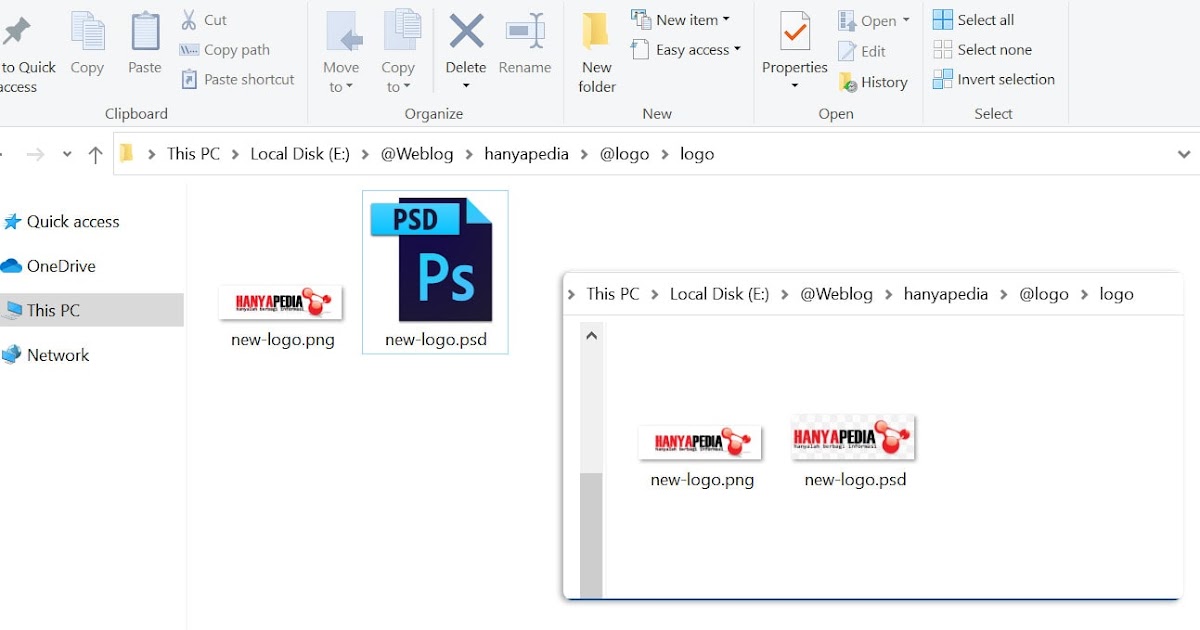The height and width of the screenshot is (630, 1200).
Task: Select the new-logo.psd Photoshop file icon
Action: coord(432,259)
